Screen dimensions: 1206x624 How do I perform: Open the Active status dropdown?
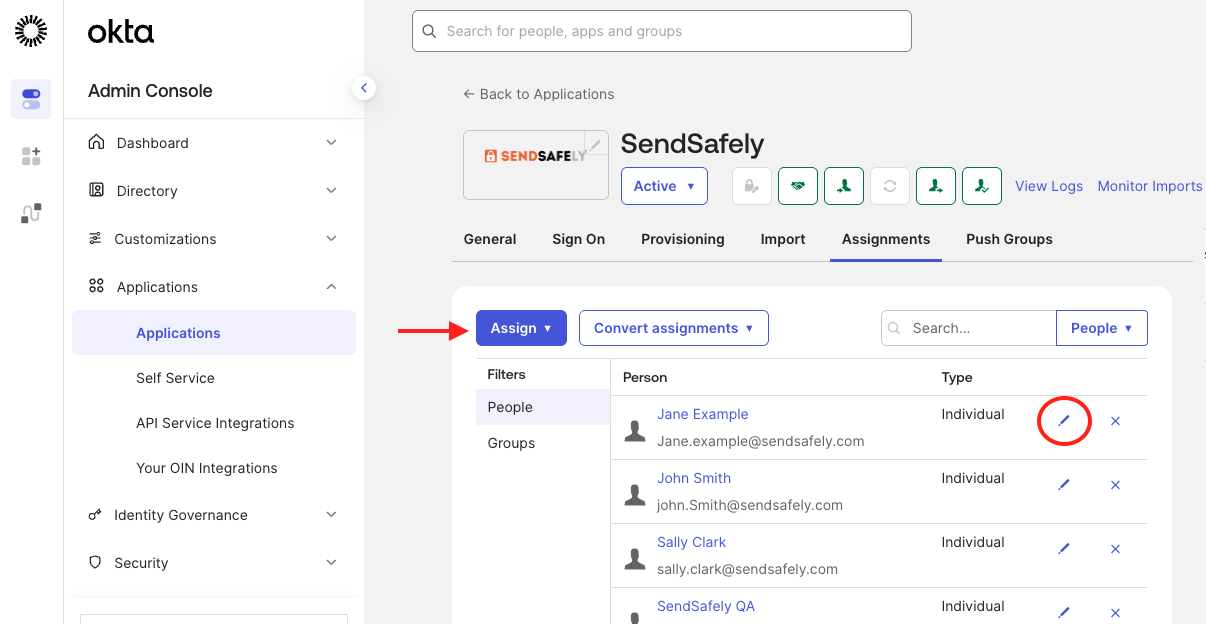coord(664,186)
